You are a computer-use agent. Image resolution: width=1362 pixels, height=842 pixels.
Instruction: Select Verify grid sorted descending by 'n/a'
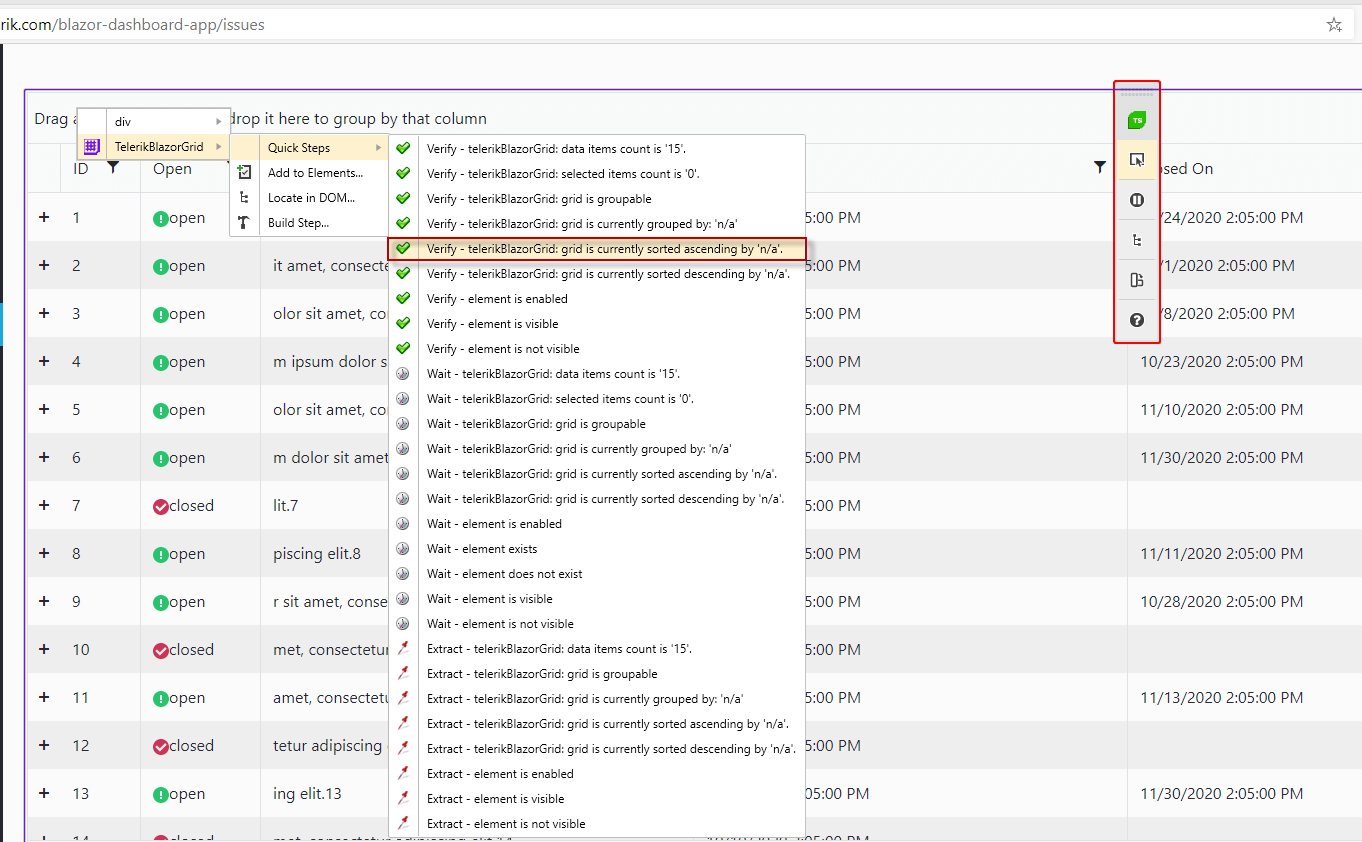pos(597,273)
